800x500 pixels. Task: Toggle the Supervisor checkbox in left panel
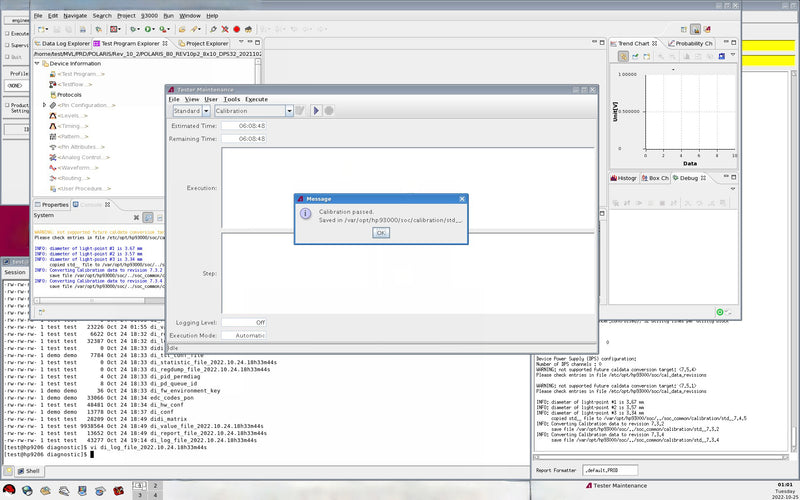pos(7,45)
